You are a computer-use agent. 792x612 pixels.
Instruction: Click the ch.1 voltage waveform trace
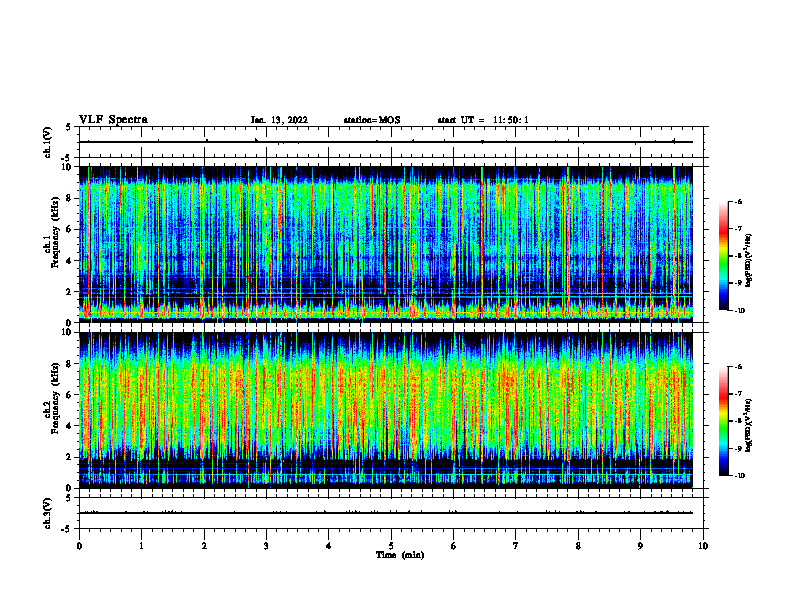386,142
